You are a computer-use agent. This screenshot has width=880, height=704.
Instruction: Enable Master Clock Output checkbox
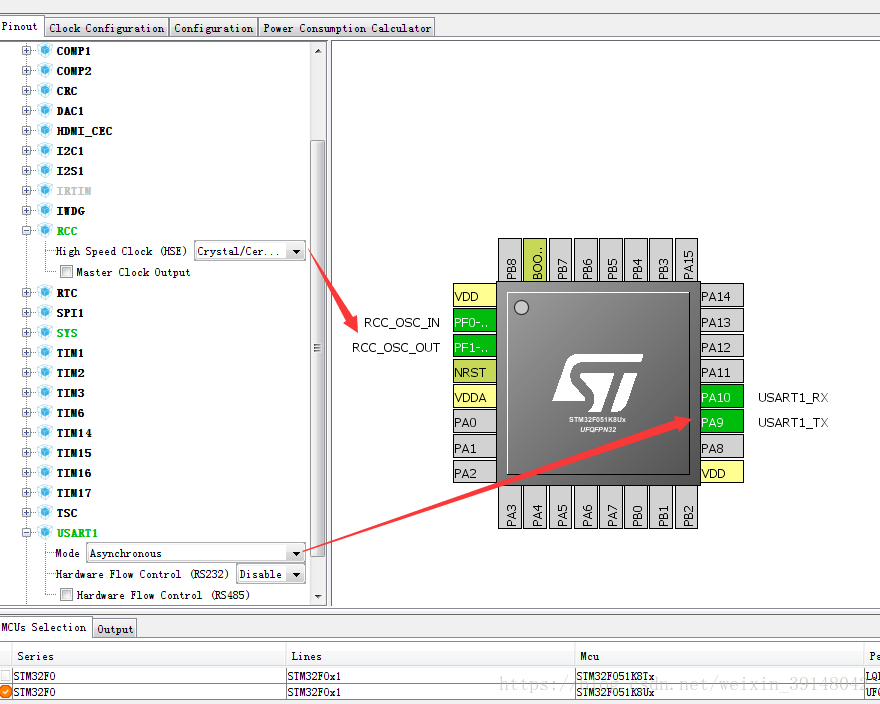point(66,272)
